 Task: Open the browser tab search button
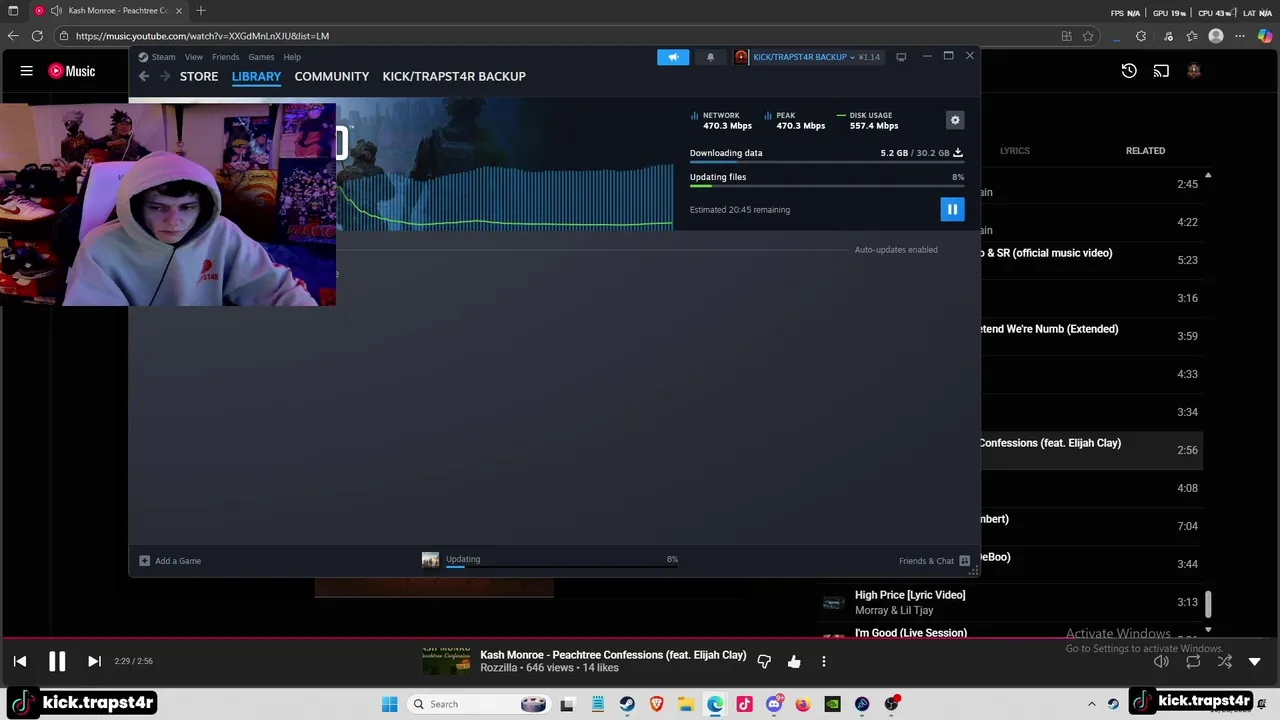(13, 11)
